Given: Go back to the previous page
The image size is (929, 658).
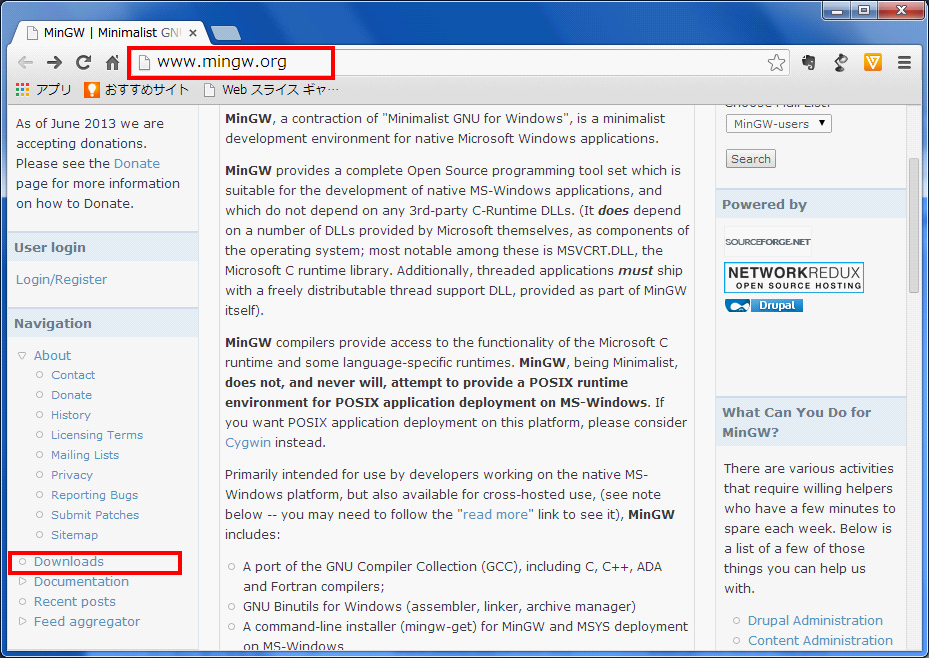Looking at the screenshot, I should 25,62.
